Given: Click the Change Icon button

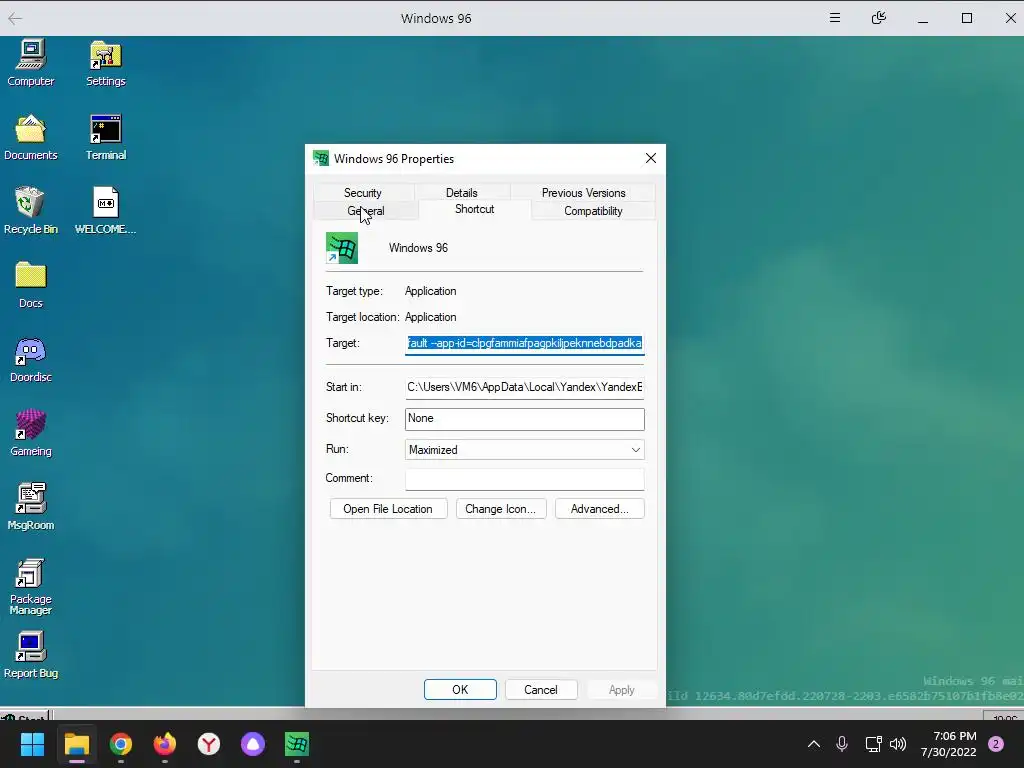Looking at the screenshot, I should pos(500,509).
